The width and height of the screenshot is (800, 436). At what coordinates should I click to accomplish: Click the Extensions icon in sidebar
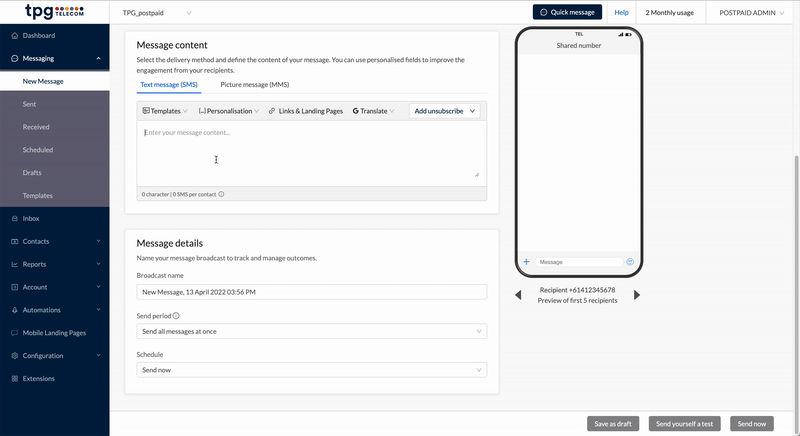14,379
